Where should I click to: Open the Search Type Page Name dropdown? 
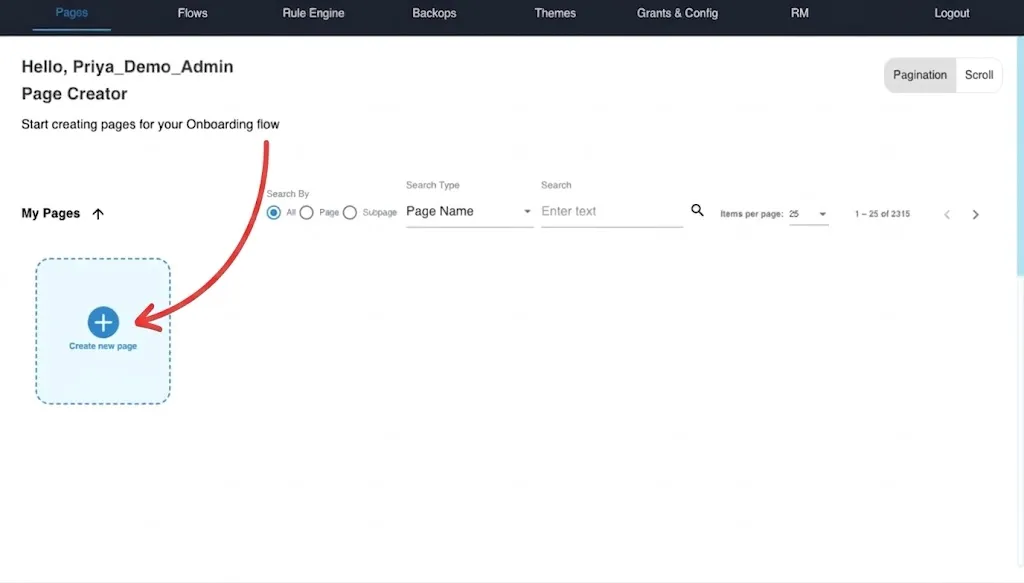pos(469,212)
